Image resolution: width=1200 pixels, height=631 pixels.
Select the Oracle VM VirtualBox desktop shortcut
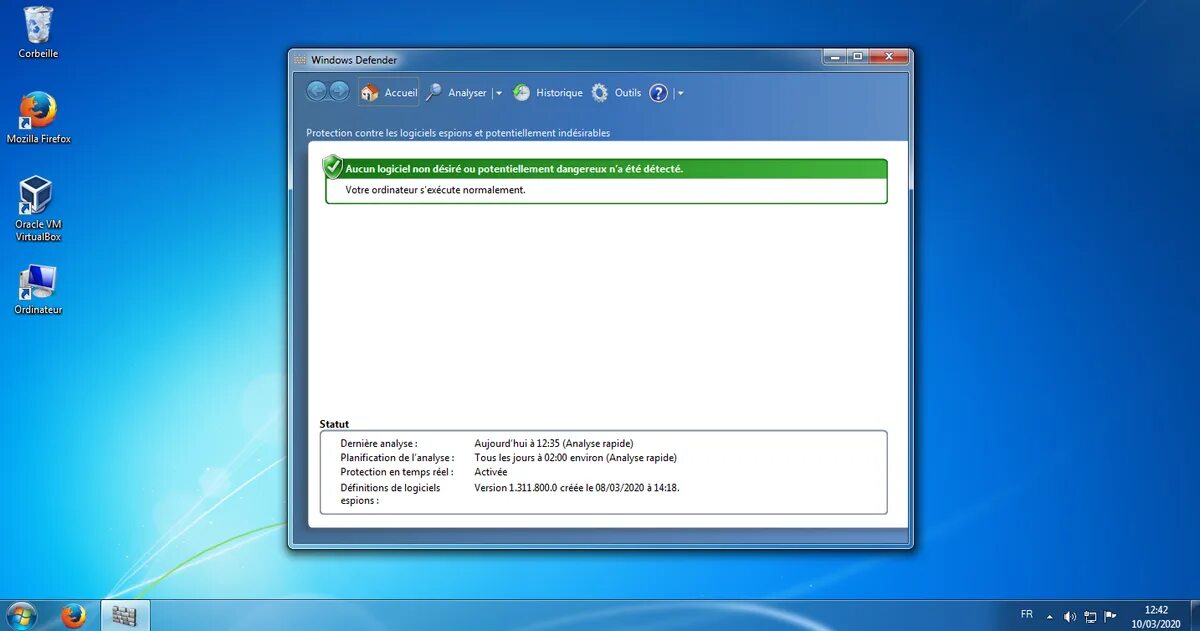pyautogui.click(x=38, y=209)
